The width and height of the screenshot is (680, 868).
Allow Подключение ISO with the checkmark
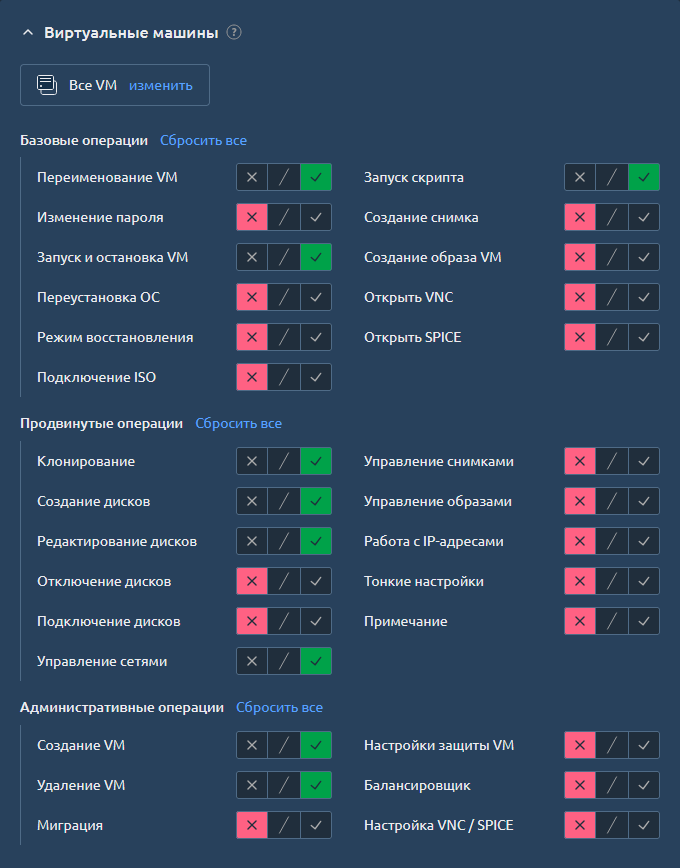tap(316, 377)
